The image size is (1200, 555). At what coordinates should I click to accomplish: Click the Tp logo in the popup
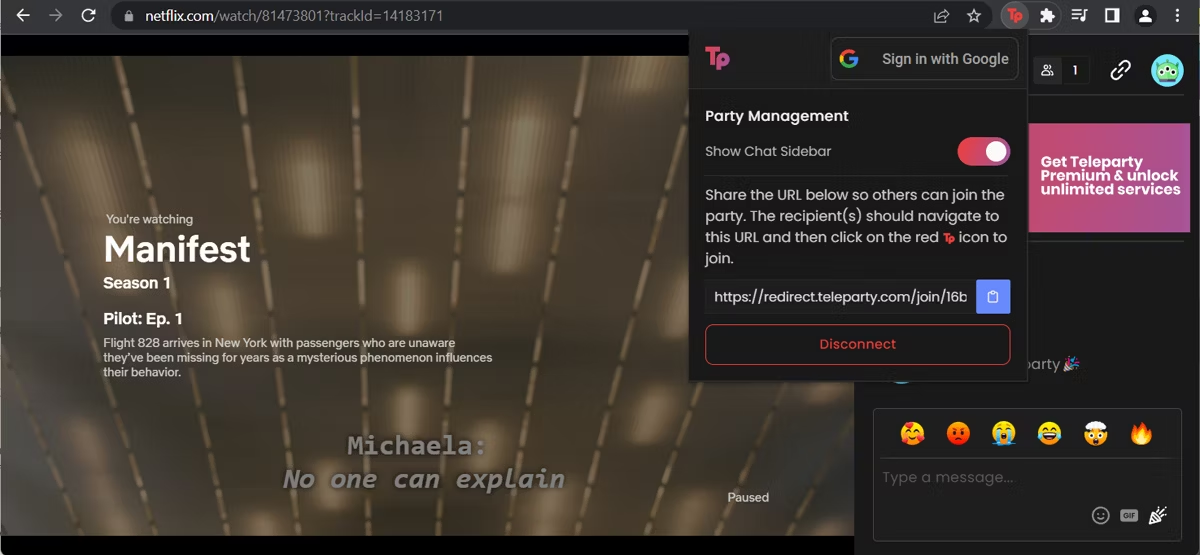(717, 58)
